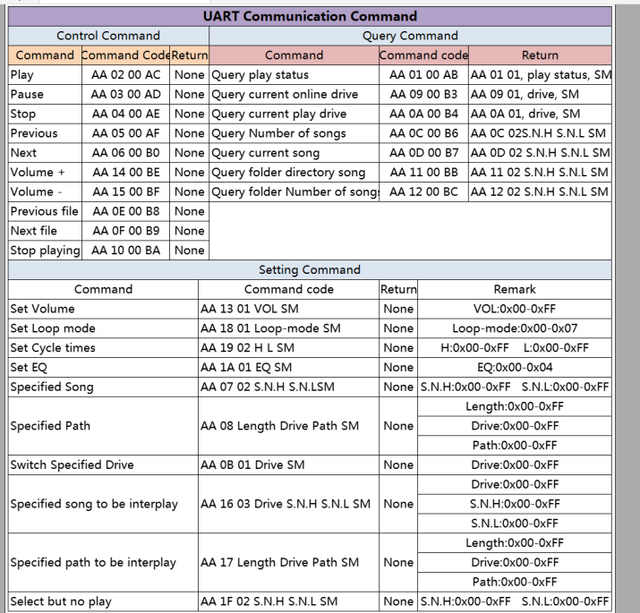Select code 'AA 07 02 S.N.H S.N.LSM'

pos(289,387)
